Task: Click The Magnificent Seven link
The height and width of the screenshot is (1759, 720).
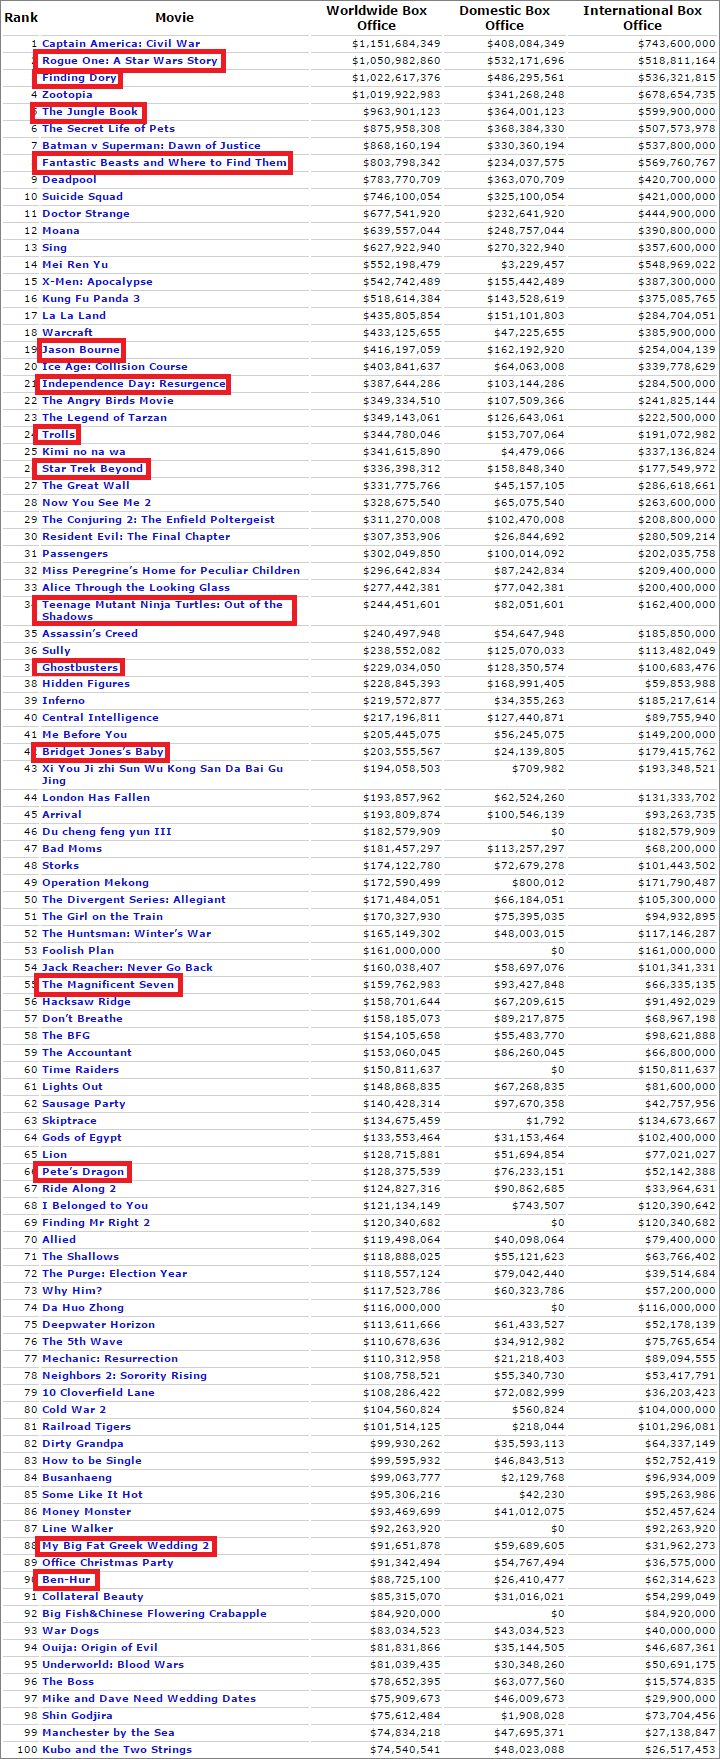Action: click(x=108, y=985)
